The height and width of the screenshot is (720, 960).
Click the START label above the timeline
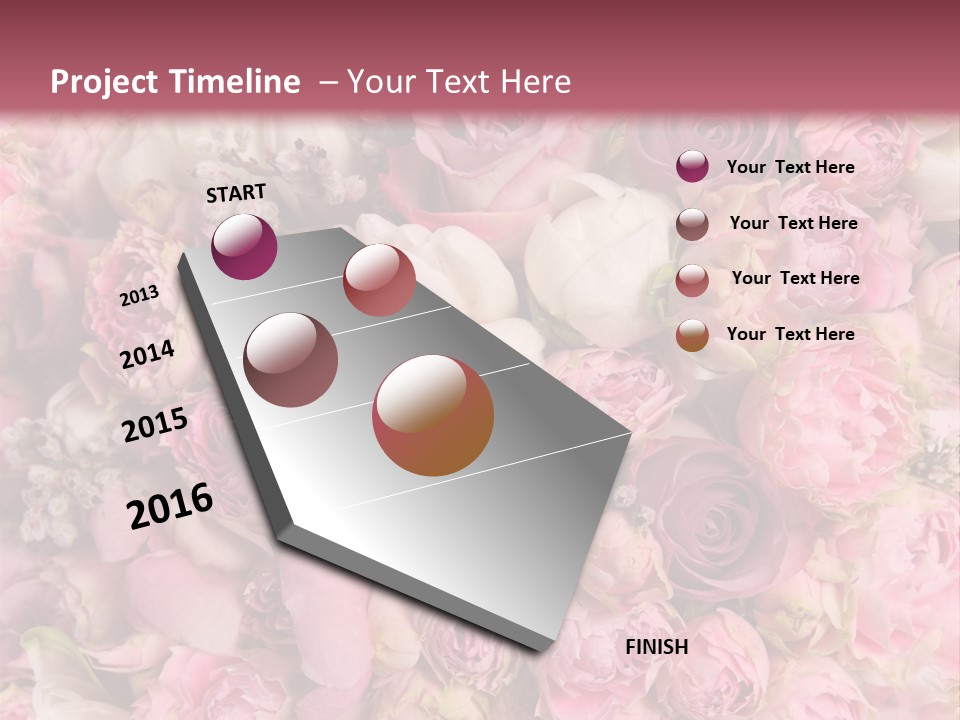[236, 193]
